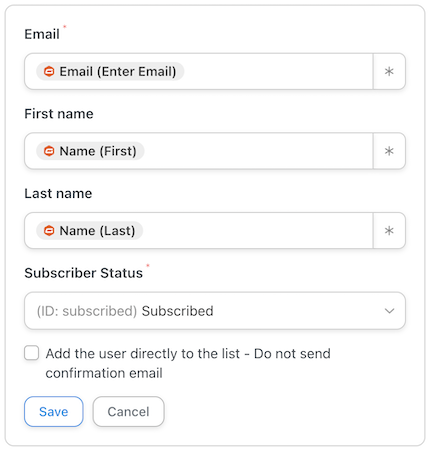Viewport: 430px width, 450px height.
Task: Click the asterisk icon in First name field
Action: point(389,151)
